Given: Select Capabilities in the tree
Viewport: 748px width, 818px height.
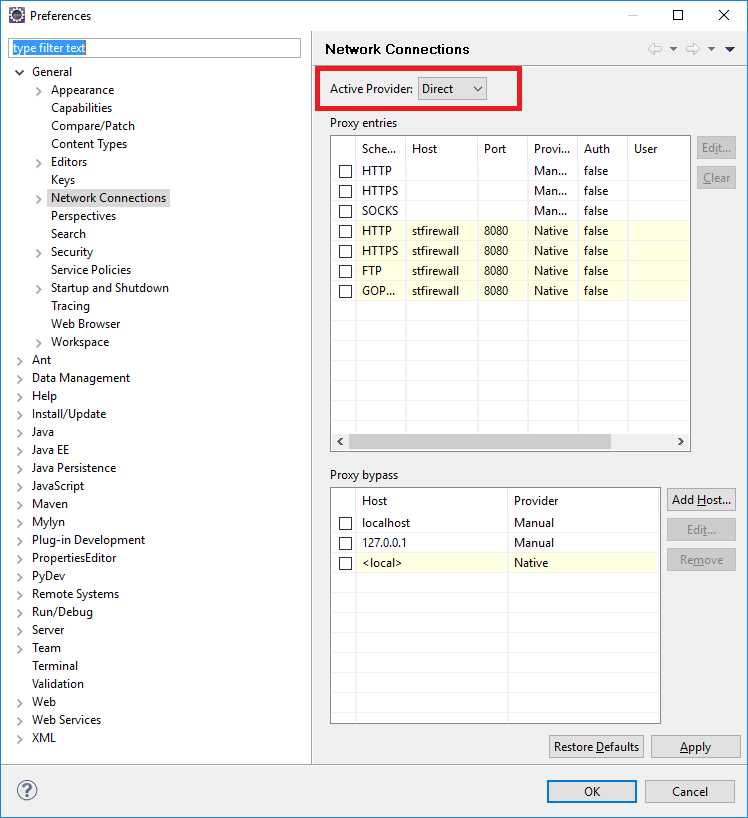Looking at the screenshot, I should pyautogui.click(x=81, y=108).
